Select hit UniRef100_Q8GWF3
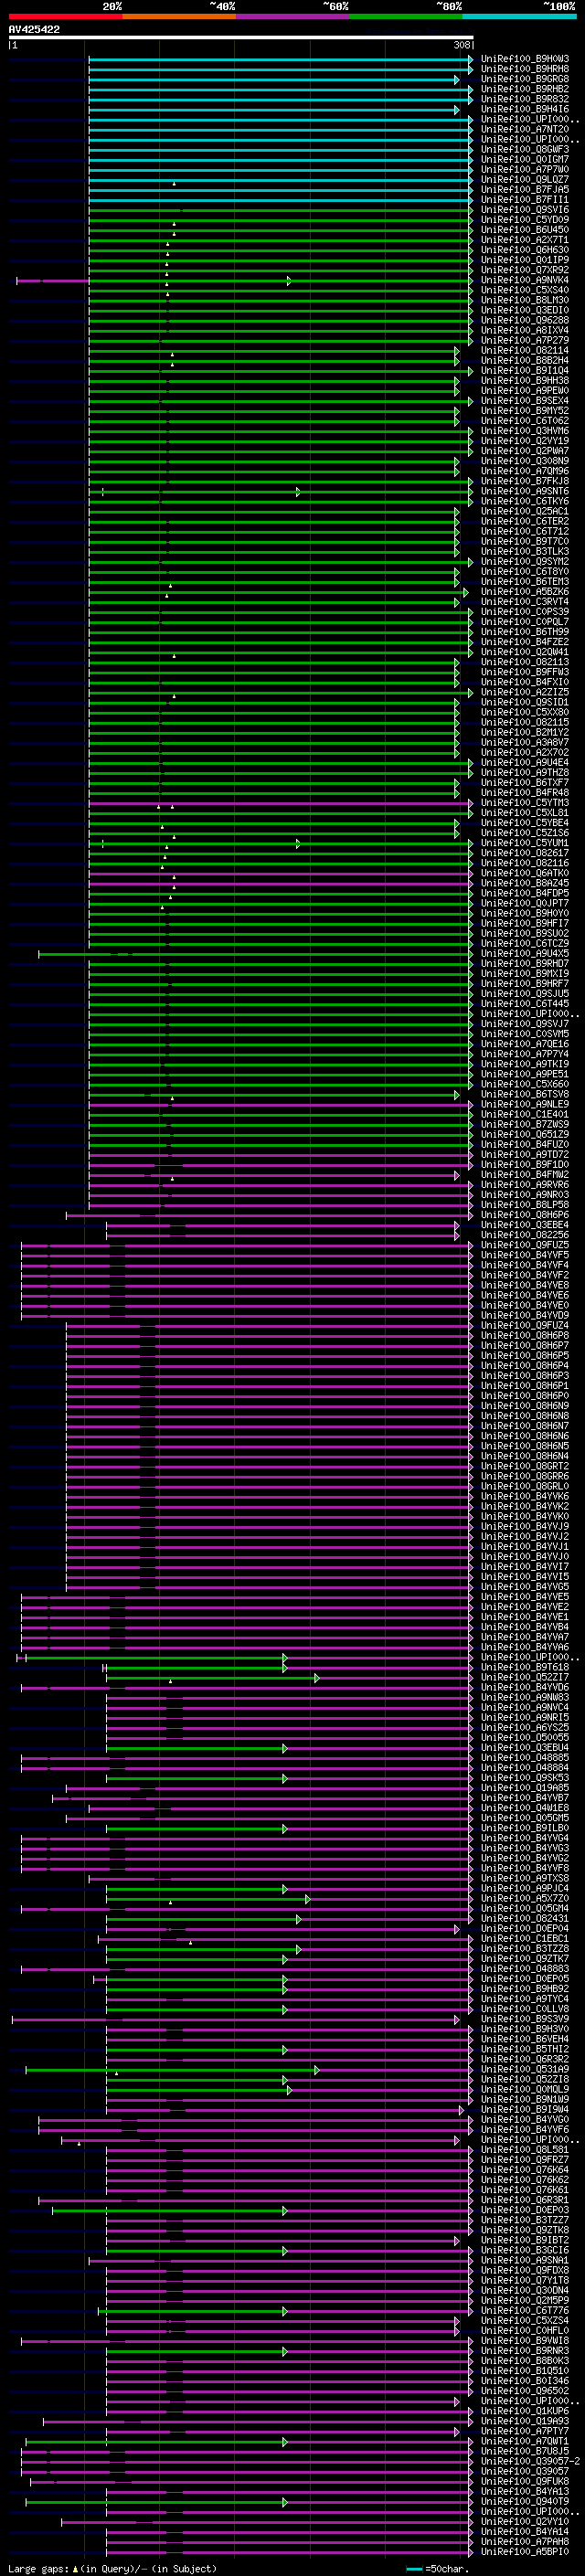This screenshot has height=2576, width=585. [524, 149]
